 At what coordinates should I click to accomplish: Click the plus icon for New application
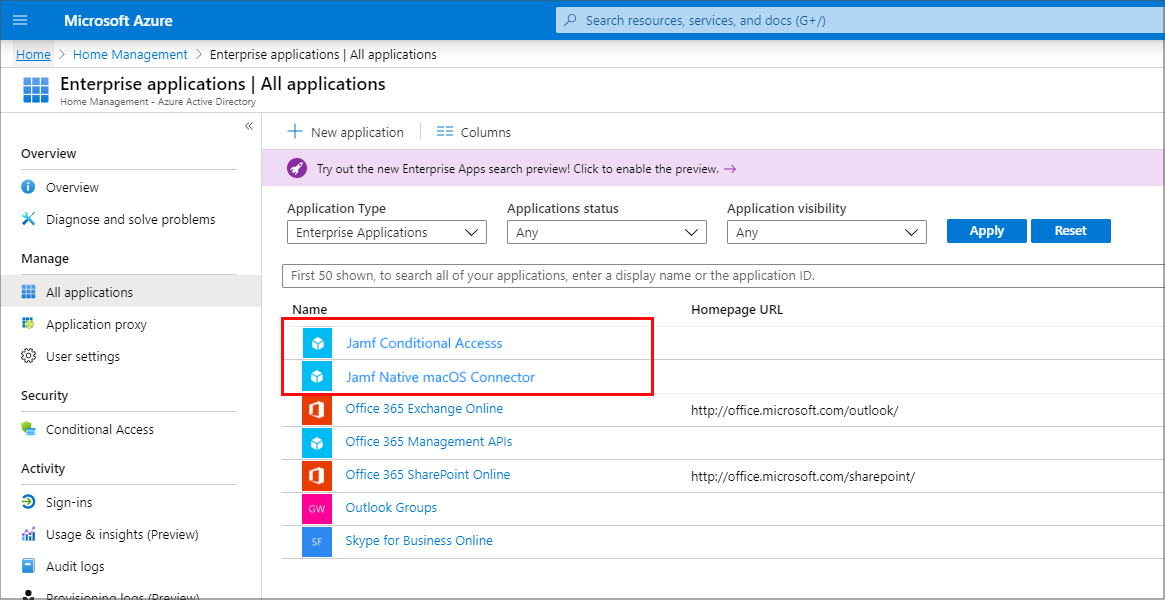[x=295, y=132]
